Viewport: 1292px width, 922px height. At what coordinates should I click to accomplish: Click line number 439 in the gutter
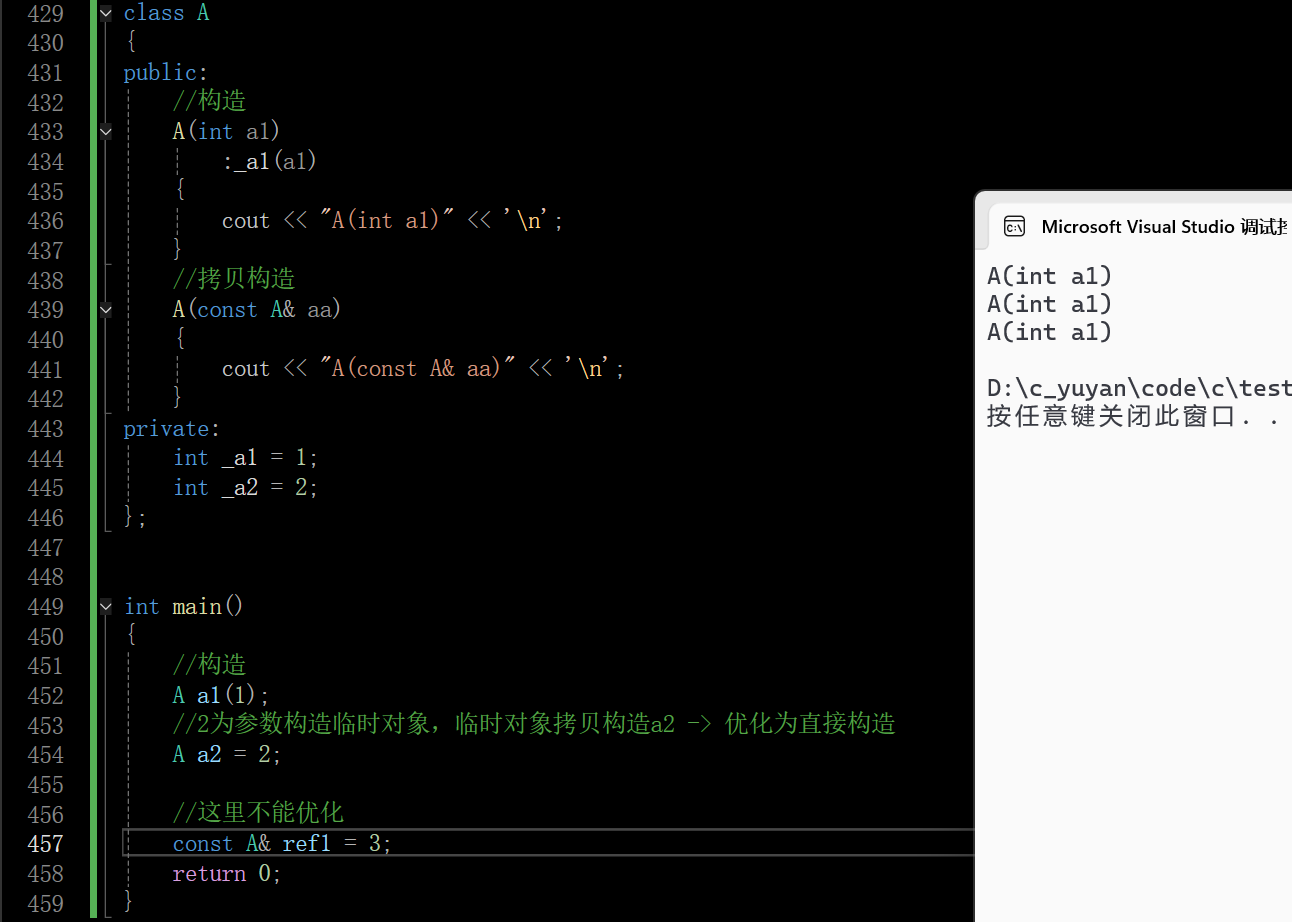click(x=45, y=310)
